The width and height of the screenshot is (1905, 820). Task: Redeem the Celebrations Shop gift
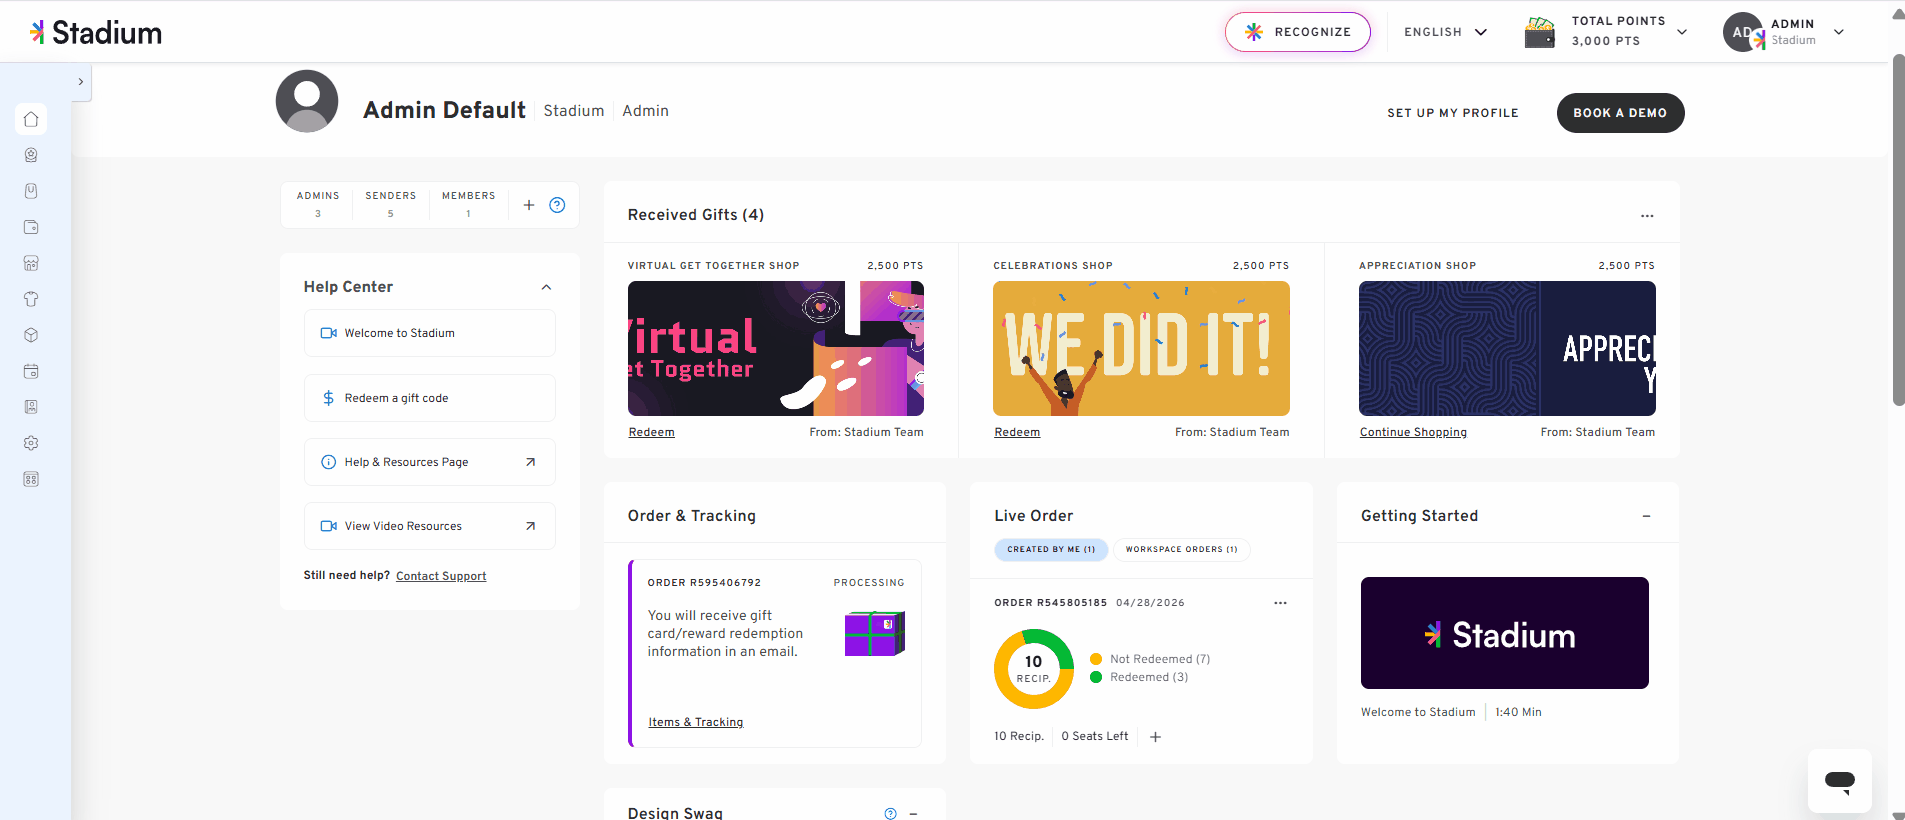click(x=1017, y=432)
